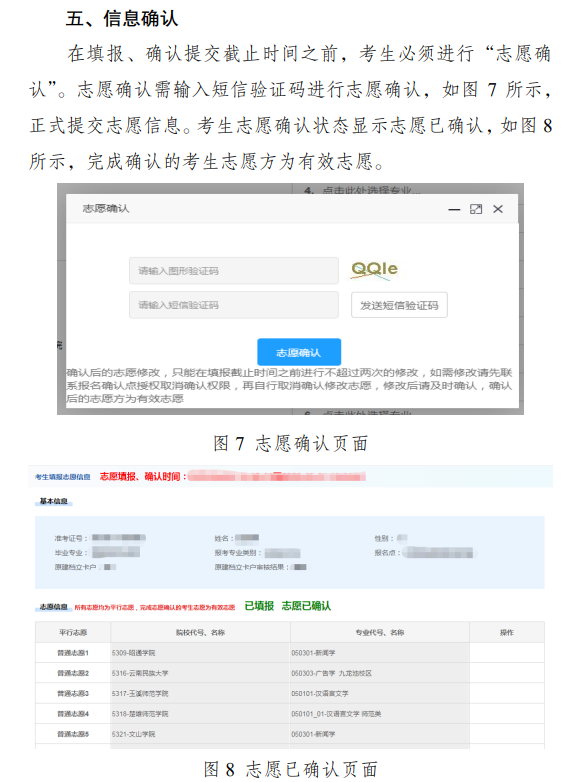Click the 操作 column header

(x=507, y=632)
